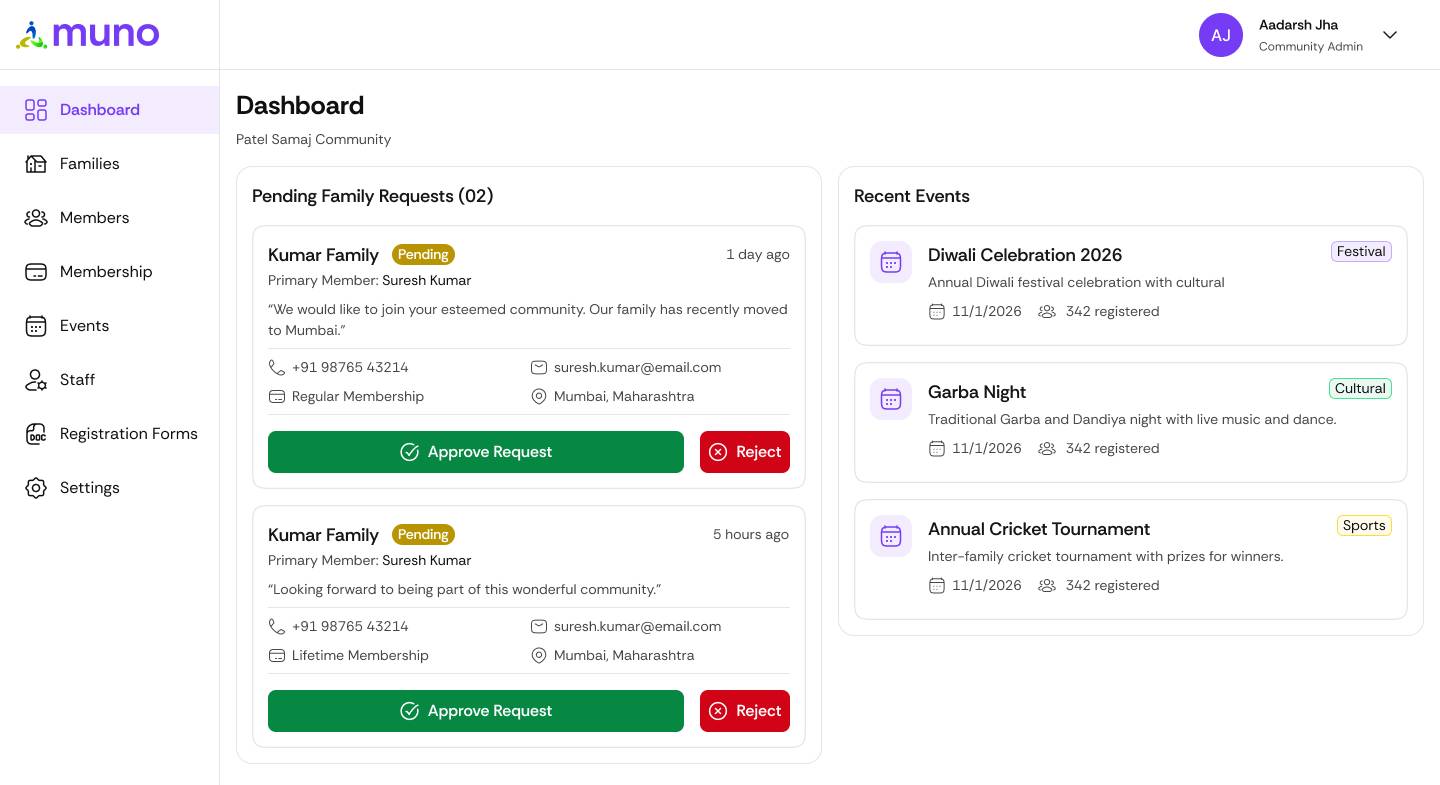The height and width of the screenshot is (785, 1440).
Task: Click the Festival tag on Diwali event
Action: (x=1361, y=252)
